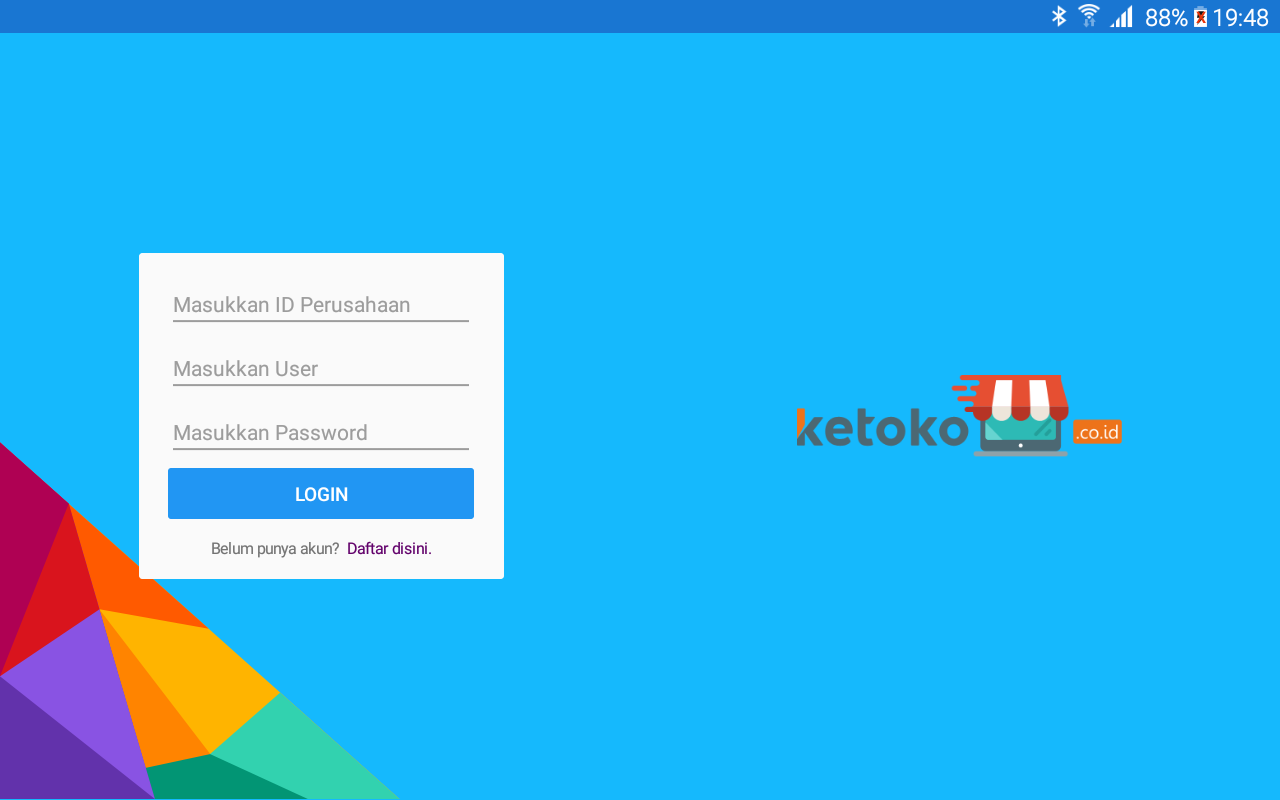Tap the 19:48 clock in status bar
1280x800 pixels.
[x=1240, y=17]
